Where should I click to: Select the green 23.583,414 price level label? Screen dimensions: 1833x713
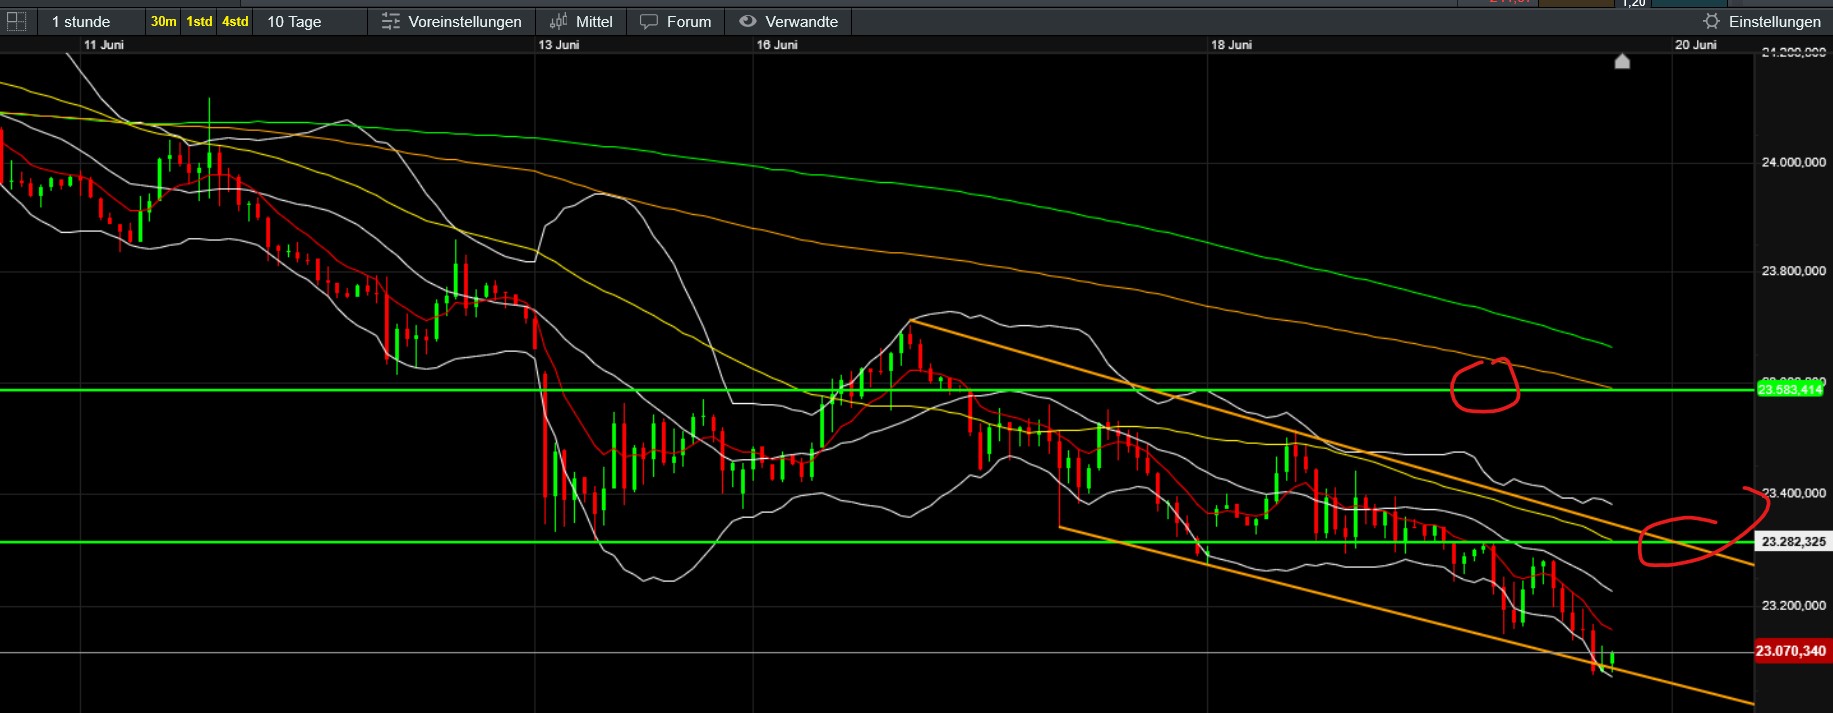[x=1789, y=389]
